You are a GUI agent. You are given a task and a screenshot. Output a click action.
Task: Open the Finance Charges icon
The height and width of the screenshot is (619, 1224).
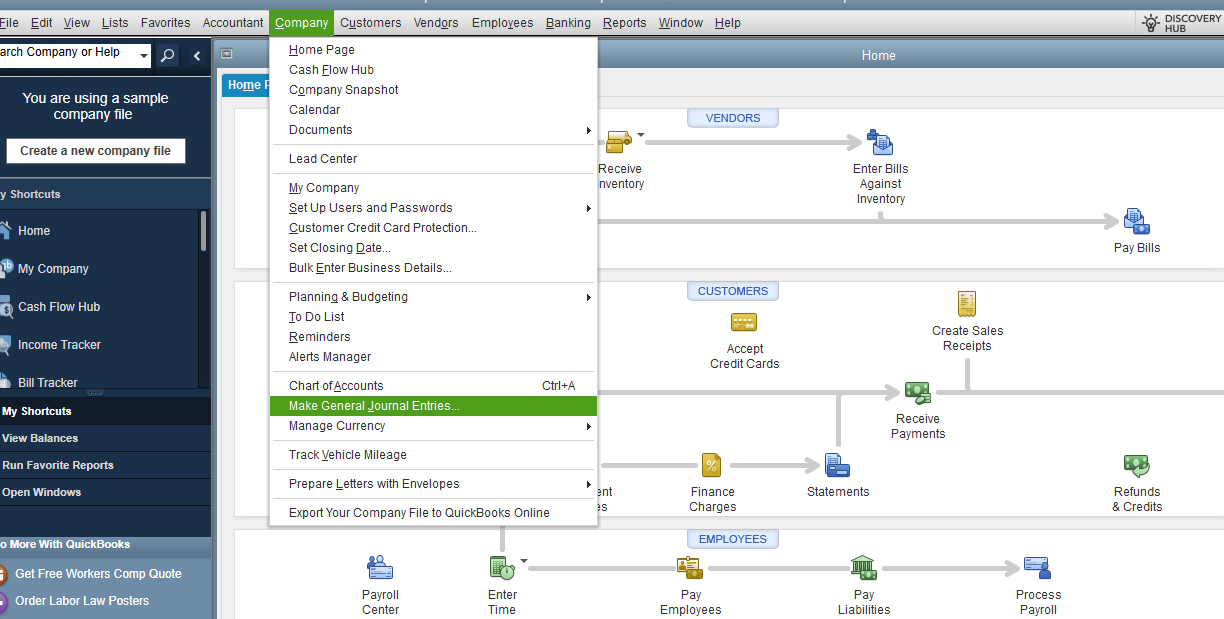point(712,465)
